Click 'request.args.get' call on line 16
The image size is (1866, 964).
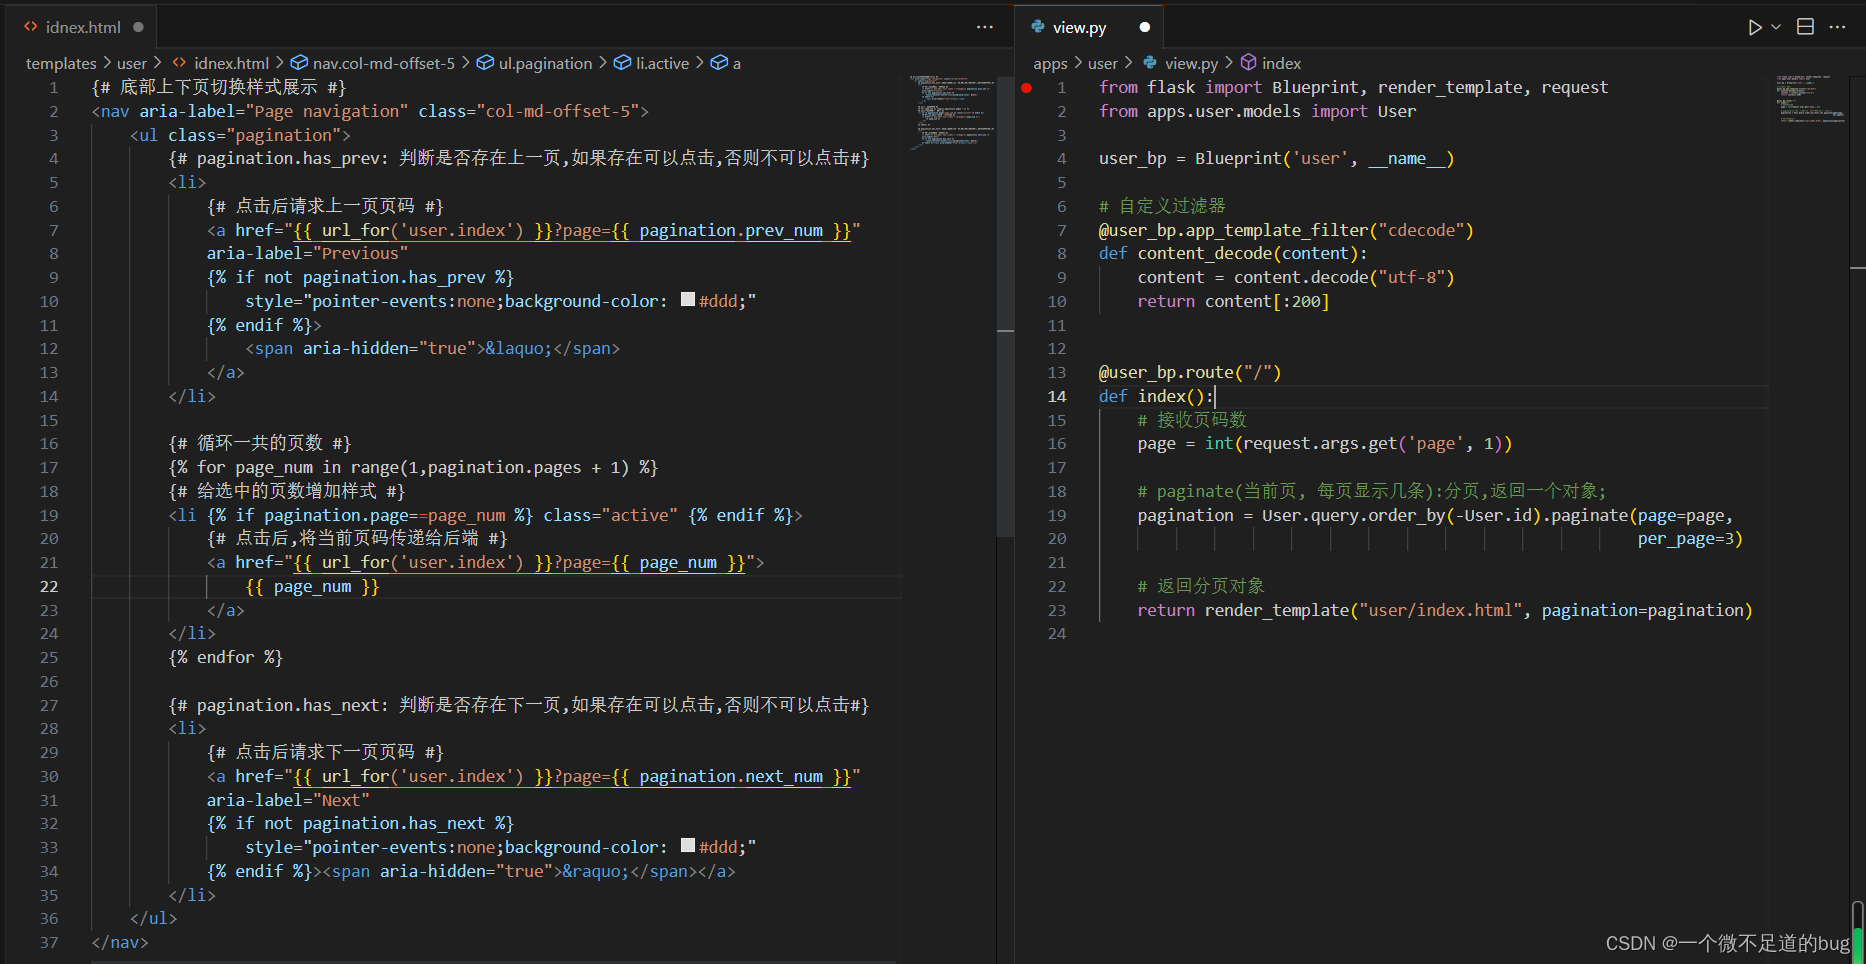point(1320,443)
